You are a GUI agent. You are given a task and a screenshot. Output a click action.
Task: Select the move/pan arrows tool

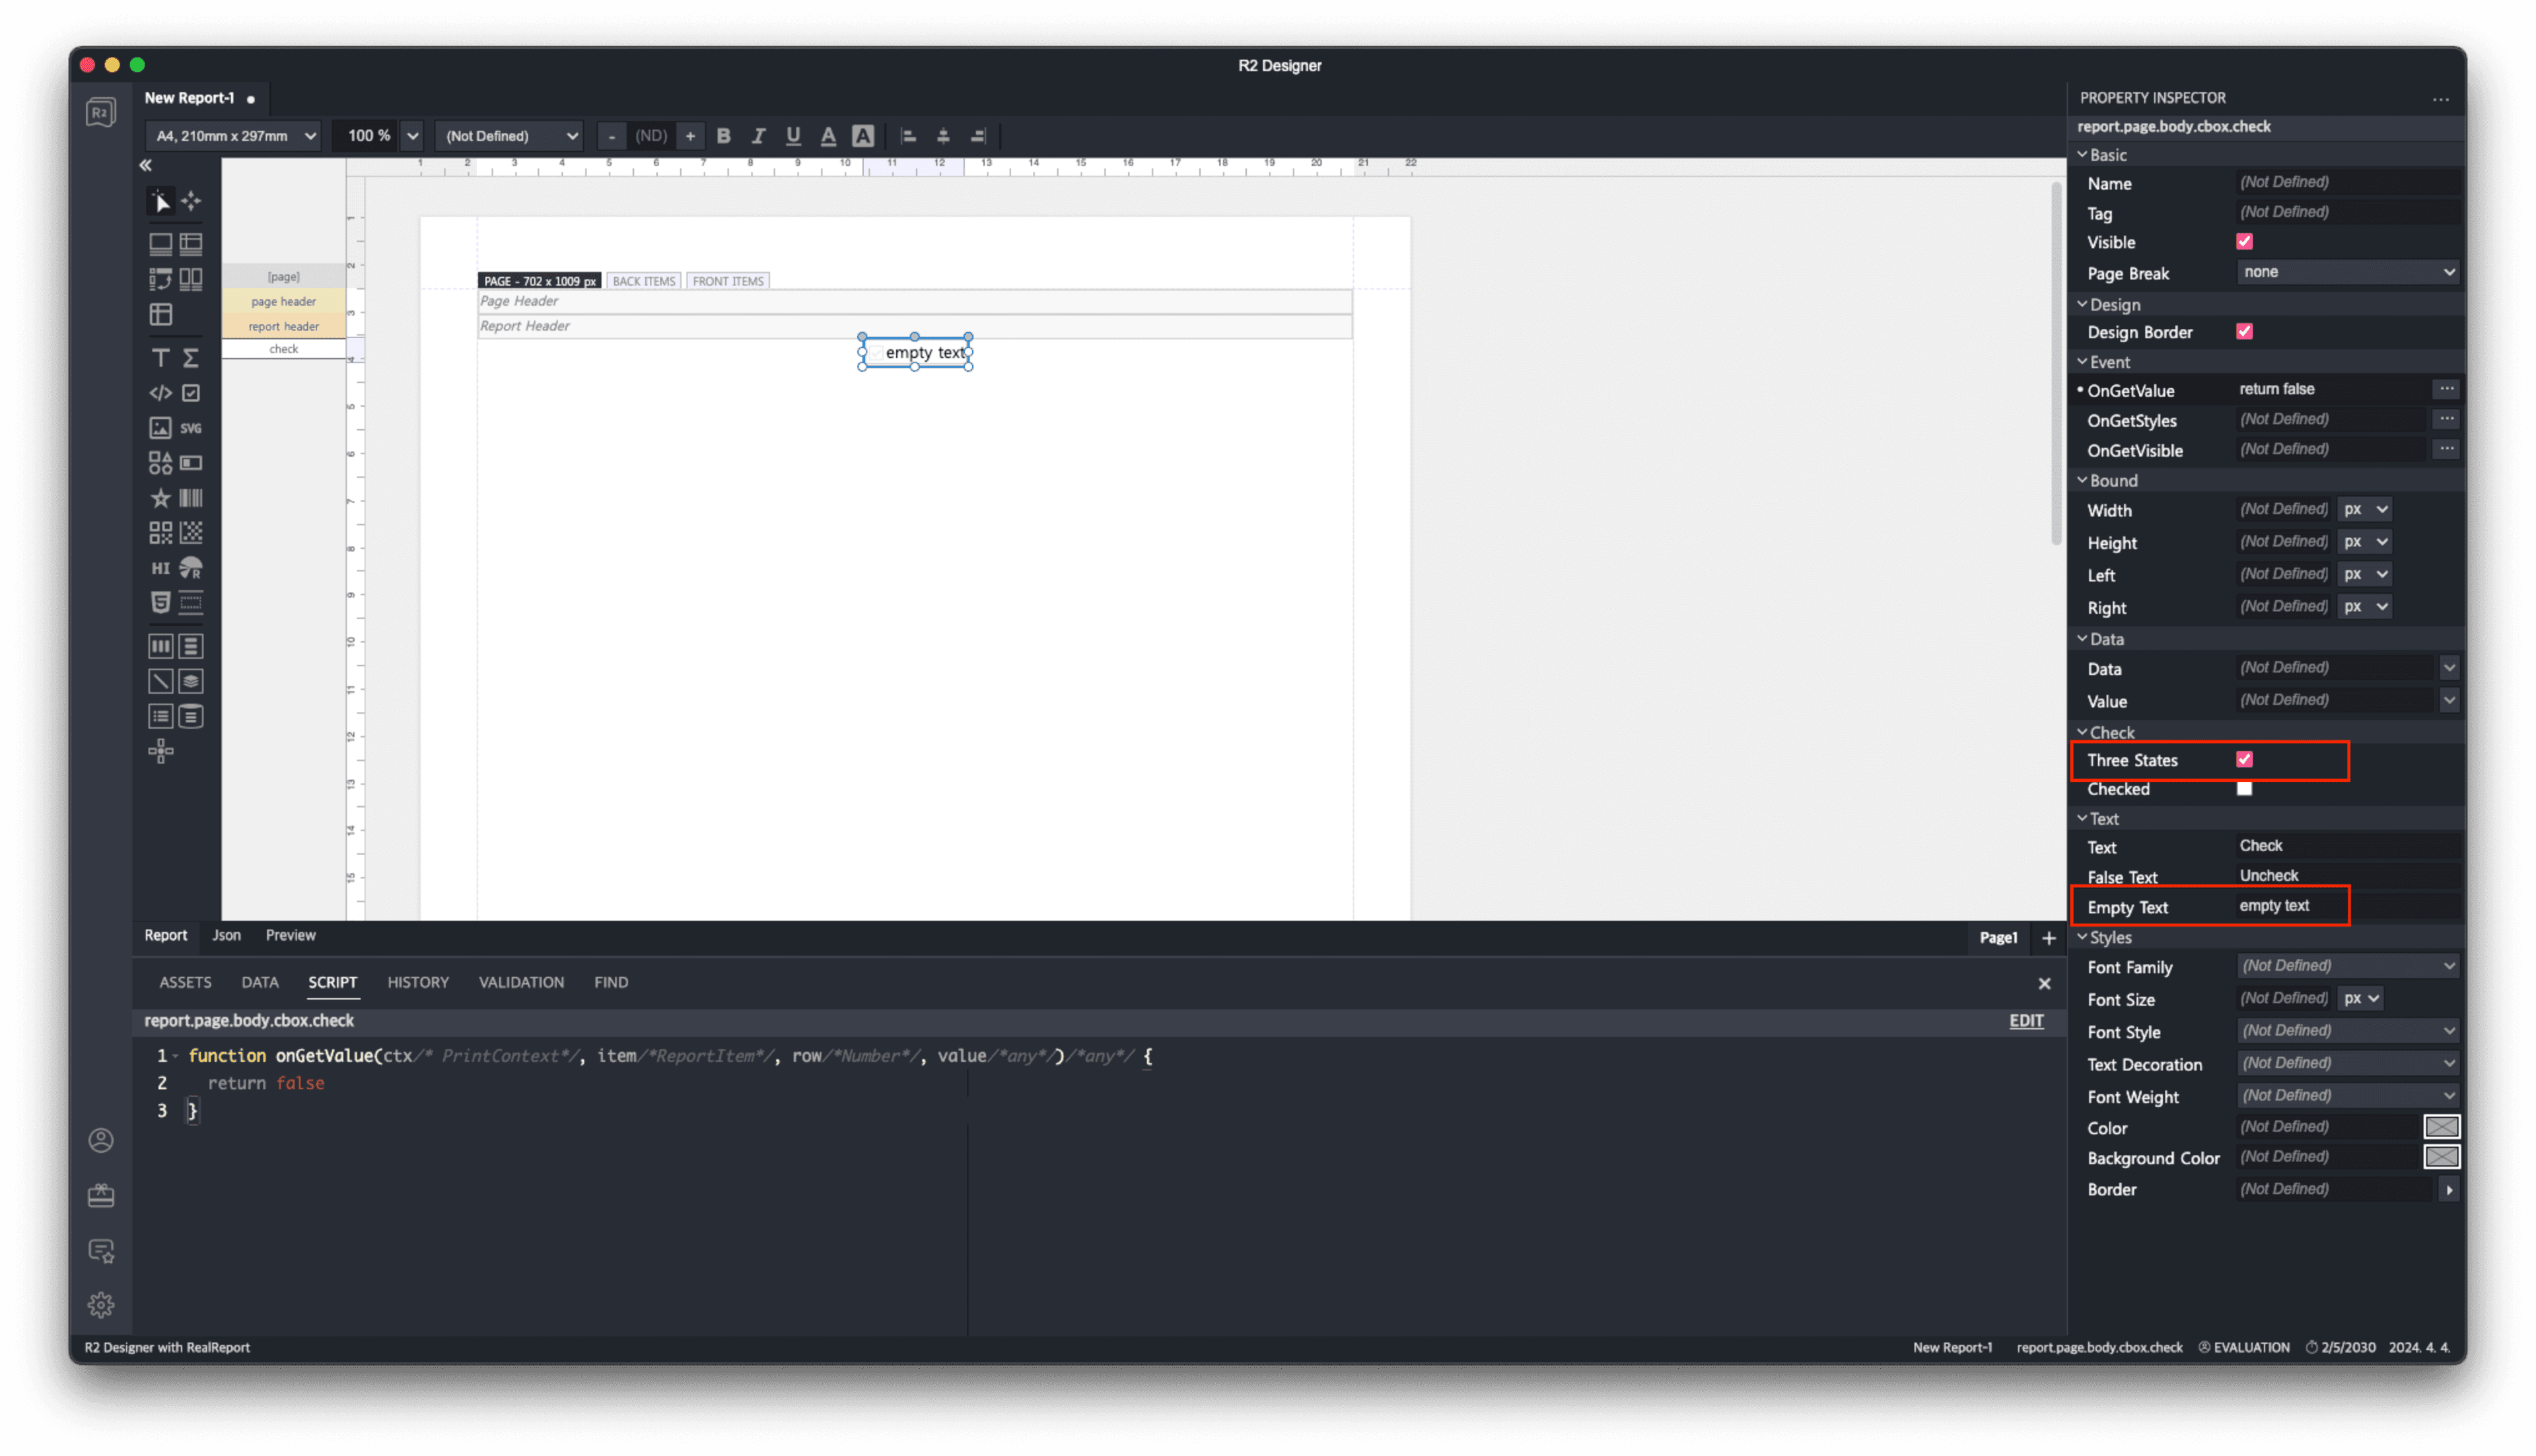click(x=191, y=201)
